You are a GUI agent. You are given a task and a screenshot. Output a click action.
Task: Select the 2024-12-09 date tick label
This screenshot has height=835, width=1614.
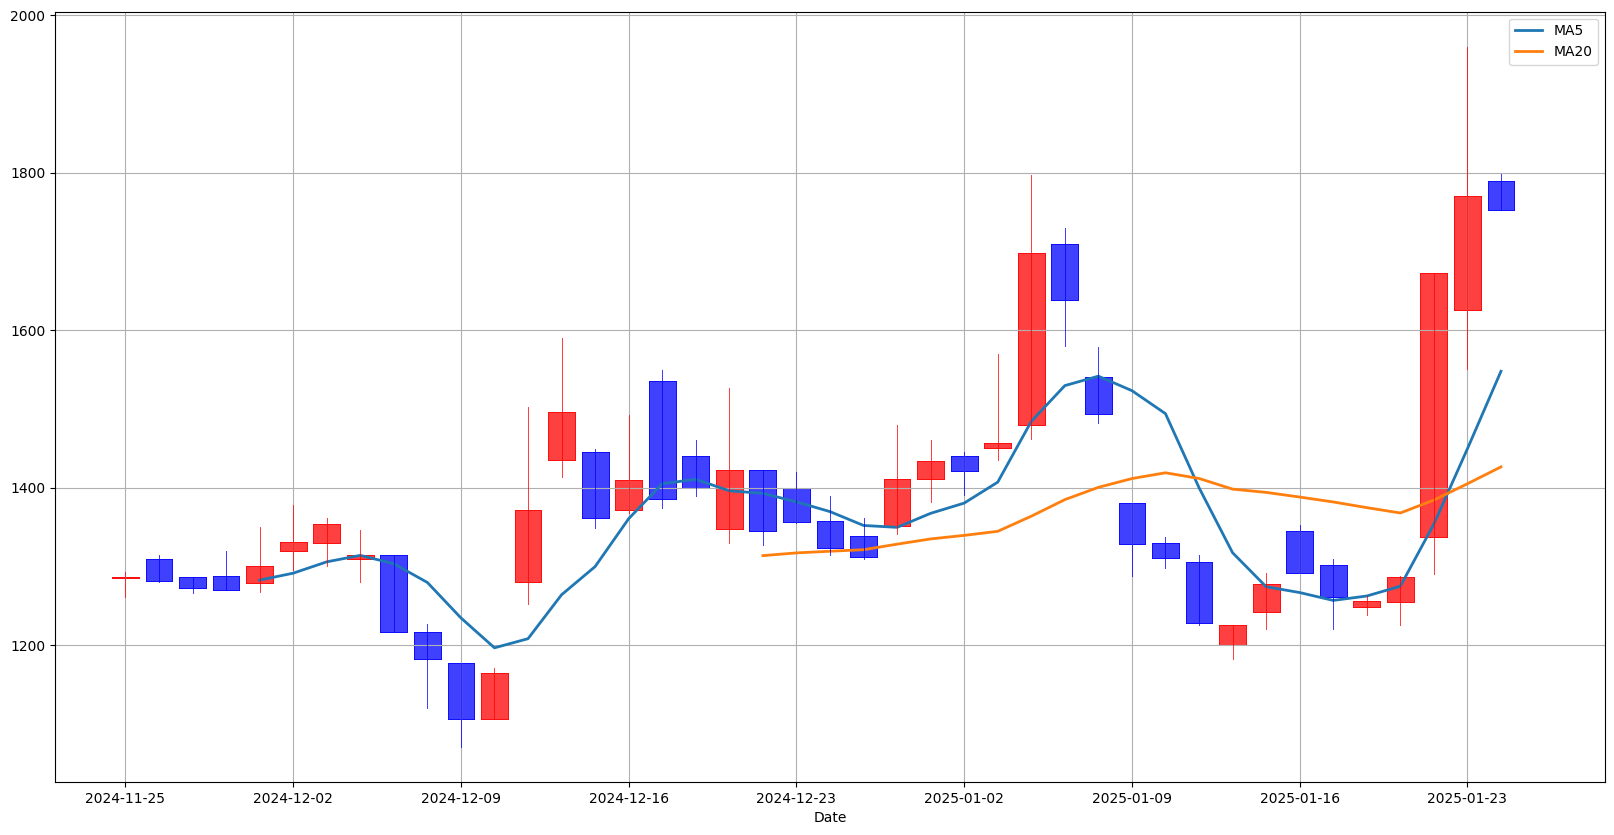(460, 798)
